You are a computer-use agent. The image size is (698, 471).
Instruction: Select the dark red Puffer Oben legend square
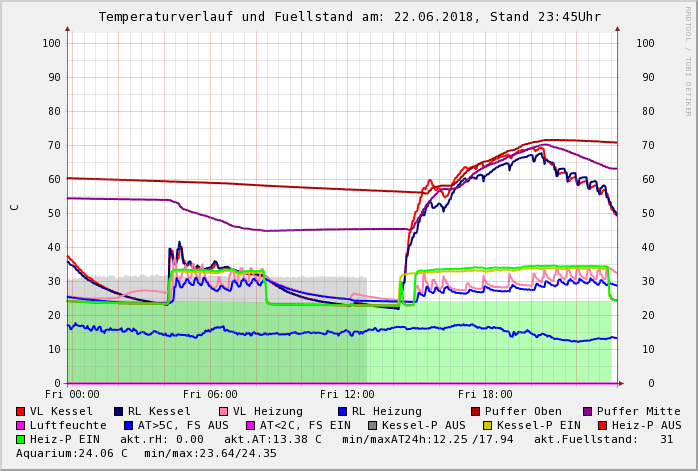(x=476, y=411)
